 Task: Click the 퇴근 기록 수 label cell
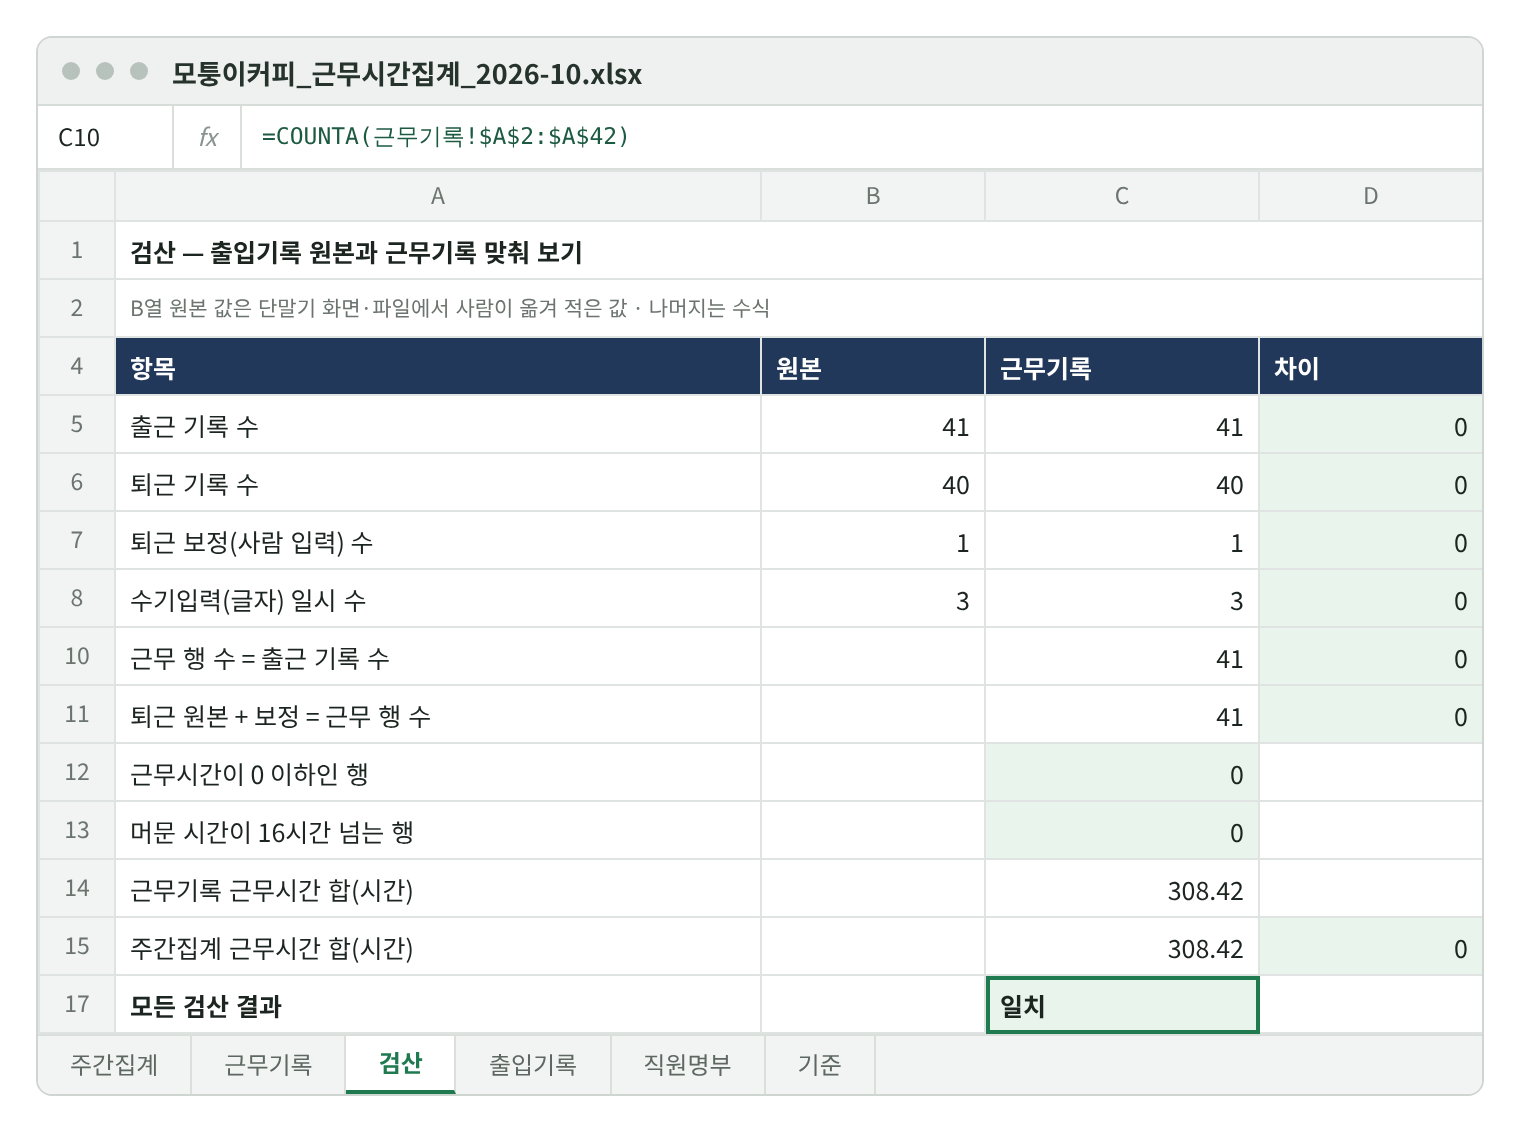click(438, 483)
